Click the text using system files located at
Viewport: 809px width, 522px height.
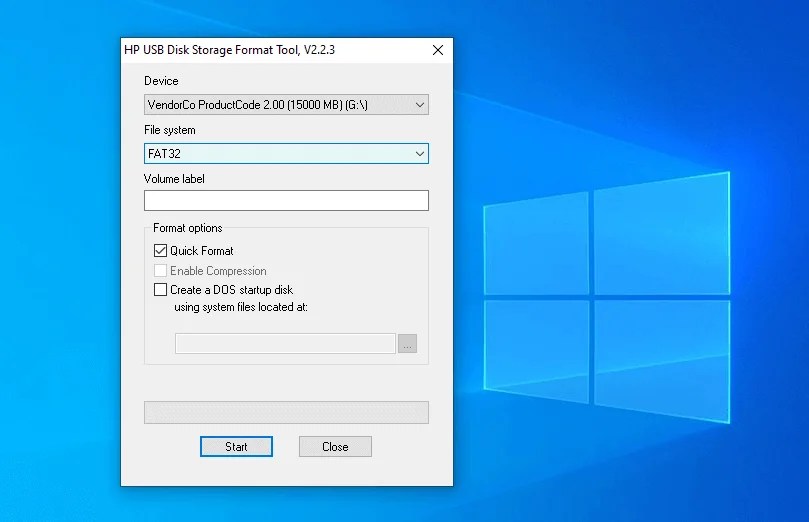pos(241,307)
